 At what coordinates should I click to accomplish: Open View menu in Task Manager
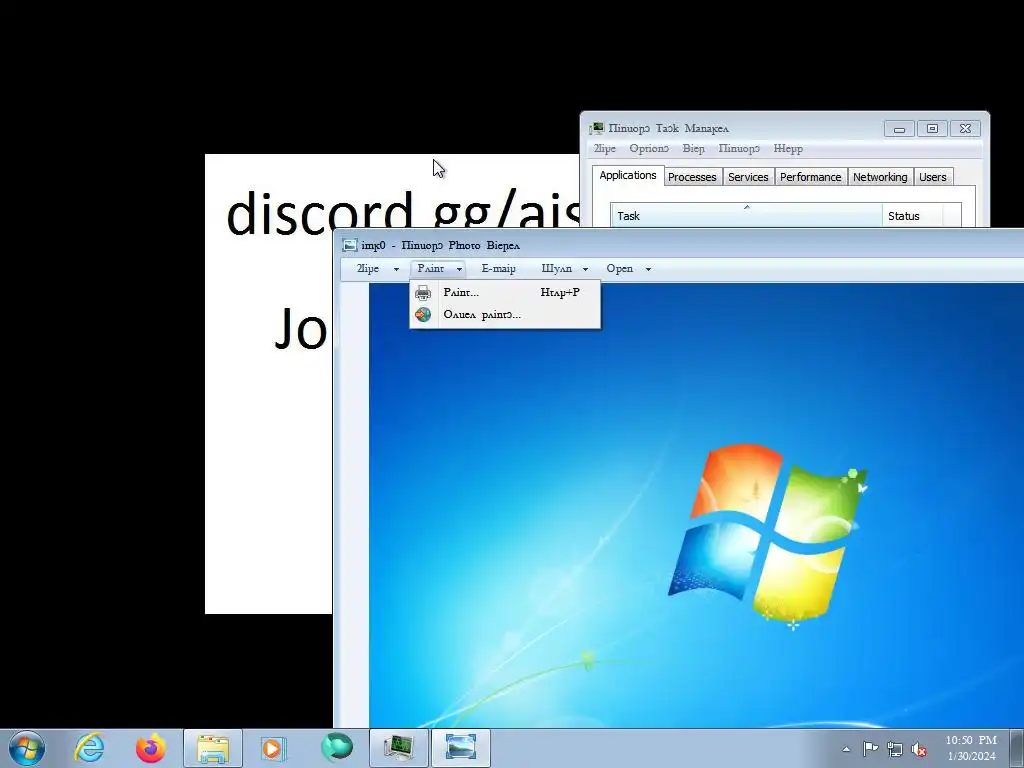[694, 149]
